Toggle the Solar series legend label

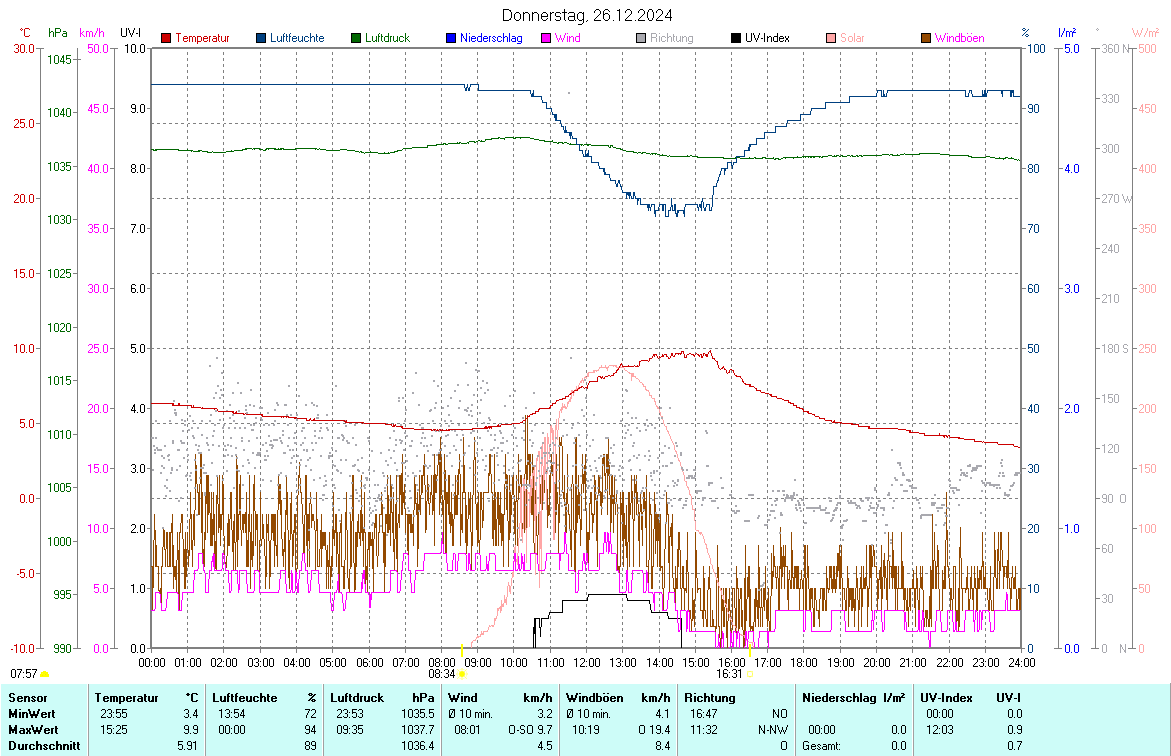click(x=853, y=38)
